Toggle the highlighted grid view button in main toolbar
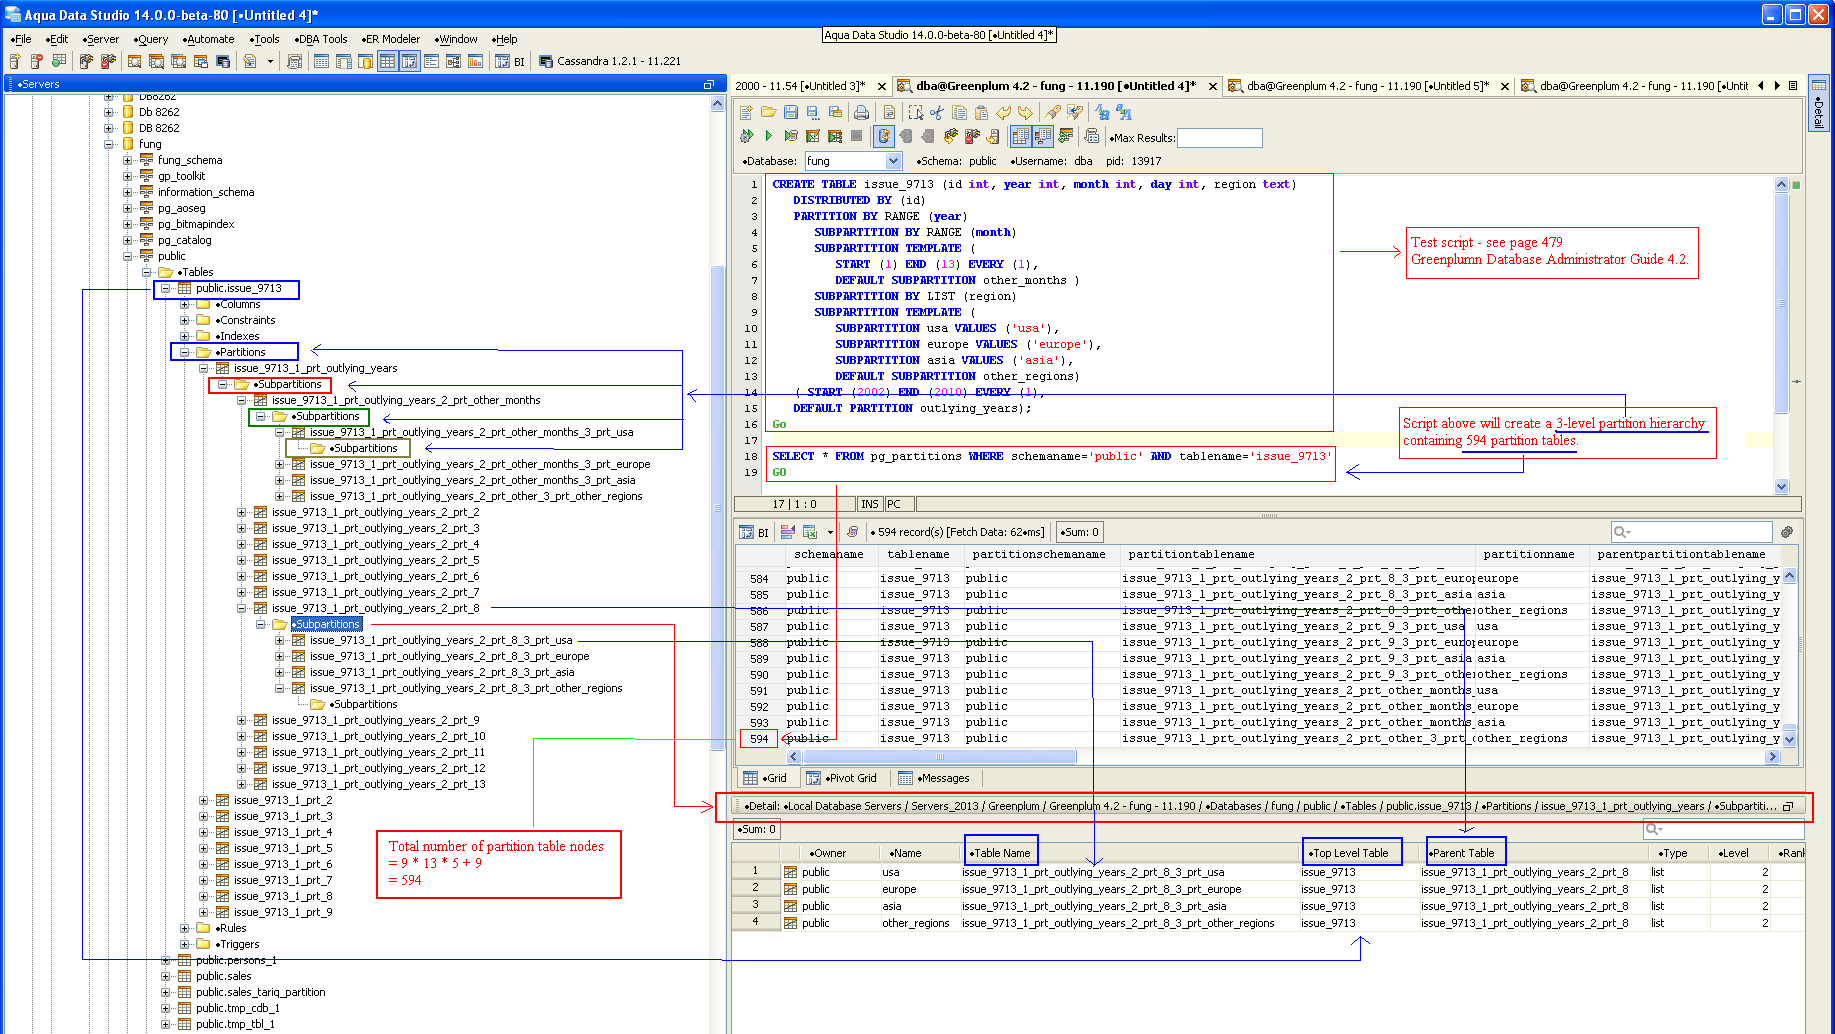The image size is (1835, 1034). click(x=387, y=62)
